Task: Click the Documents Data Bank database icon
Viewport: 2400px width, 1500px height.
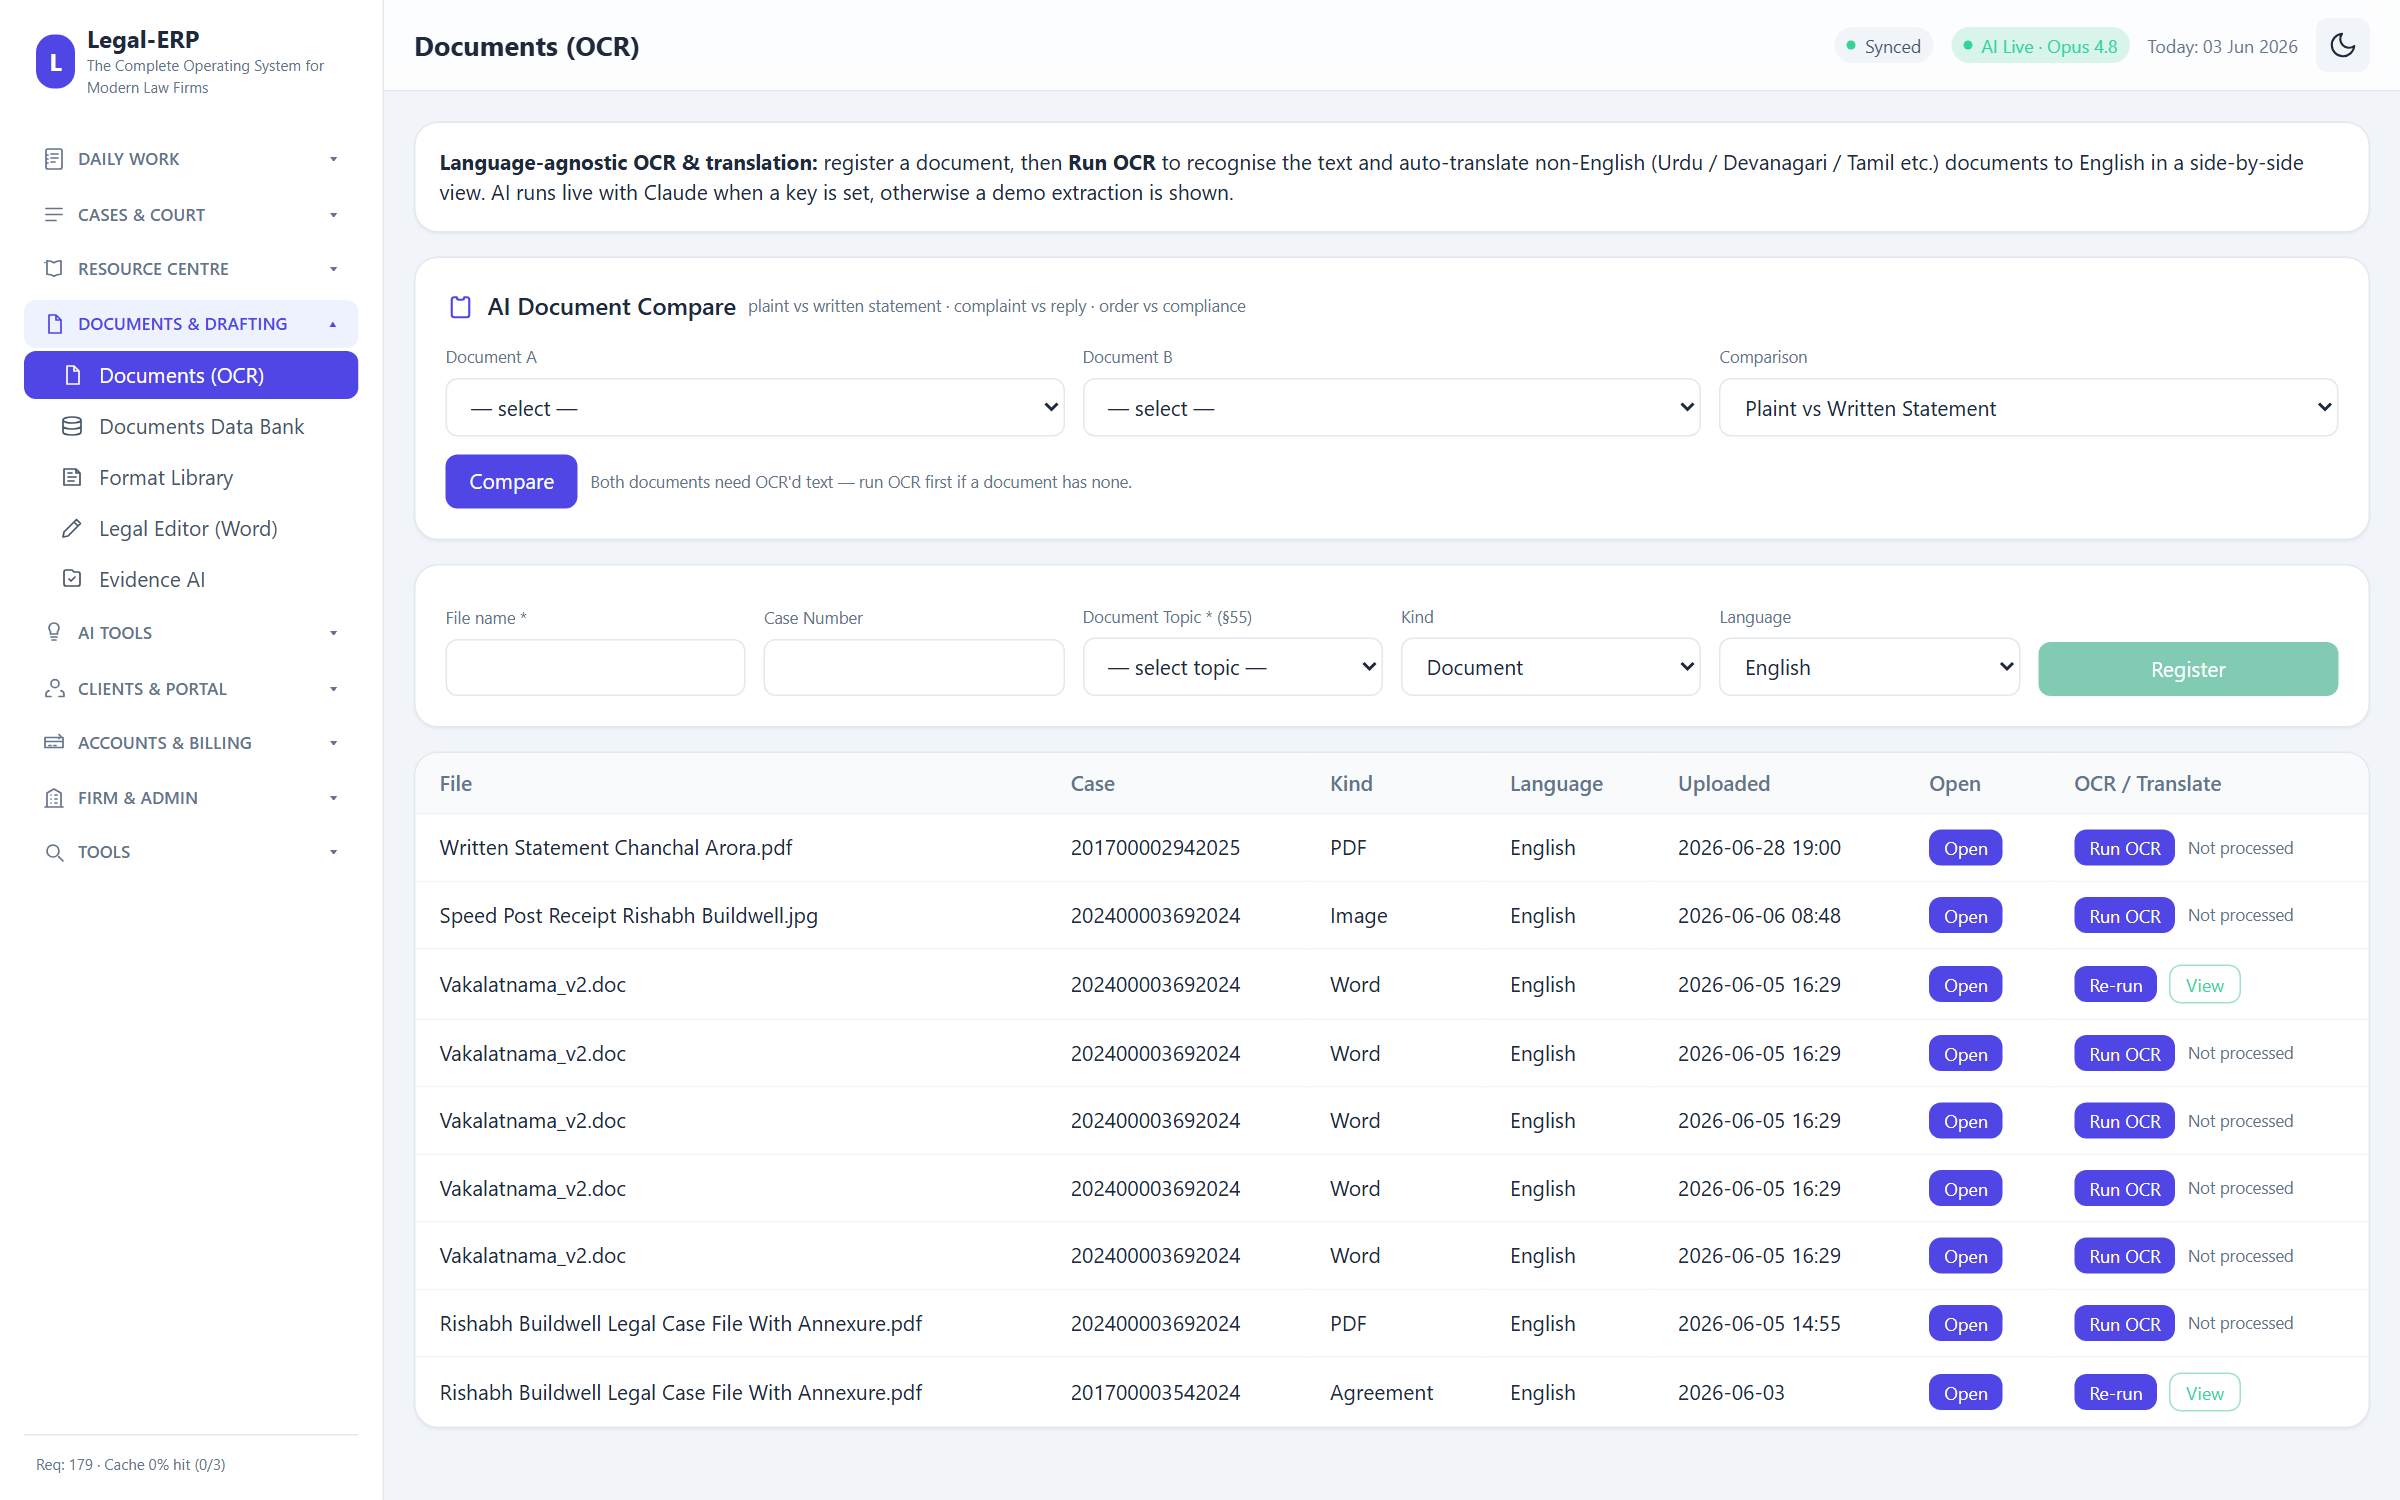Action: 72,427
